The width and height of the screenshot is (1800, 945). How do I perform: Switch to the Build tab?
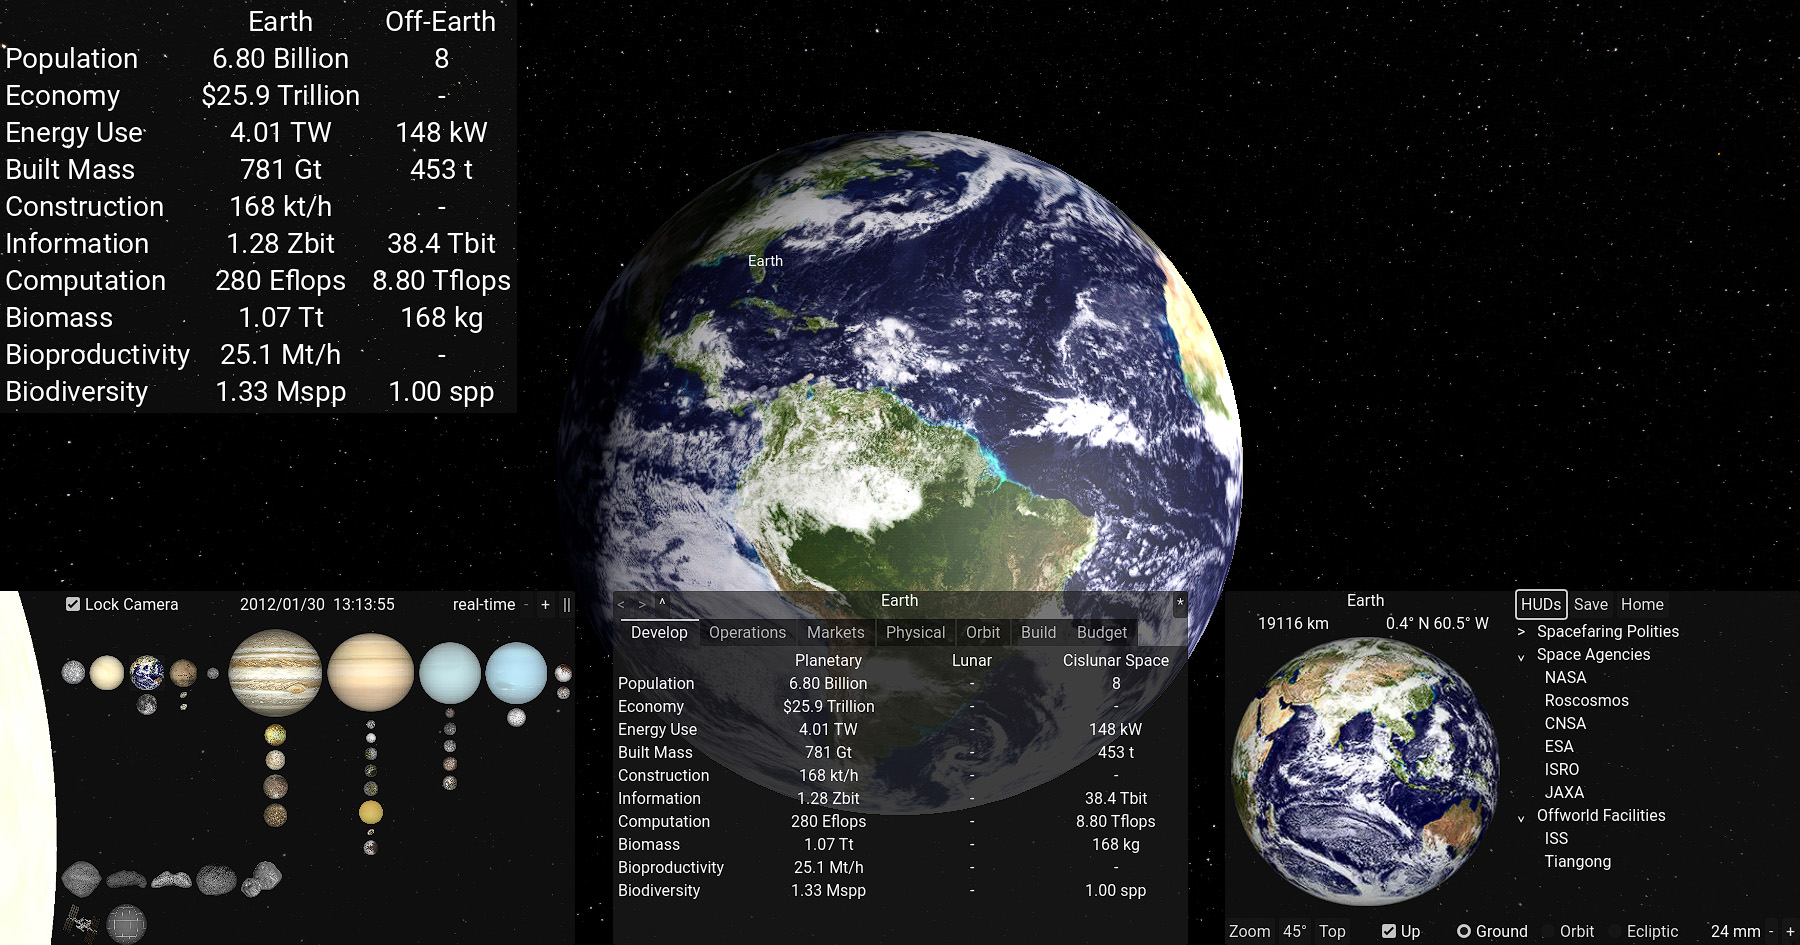tap(1038, 632)
